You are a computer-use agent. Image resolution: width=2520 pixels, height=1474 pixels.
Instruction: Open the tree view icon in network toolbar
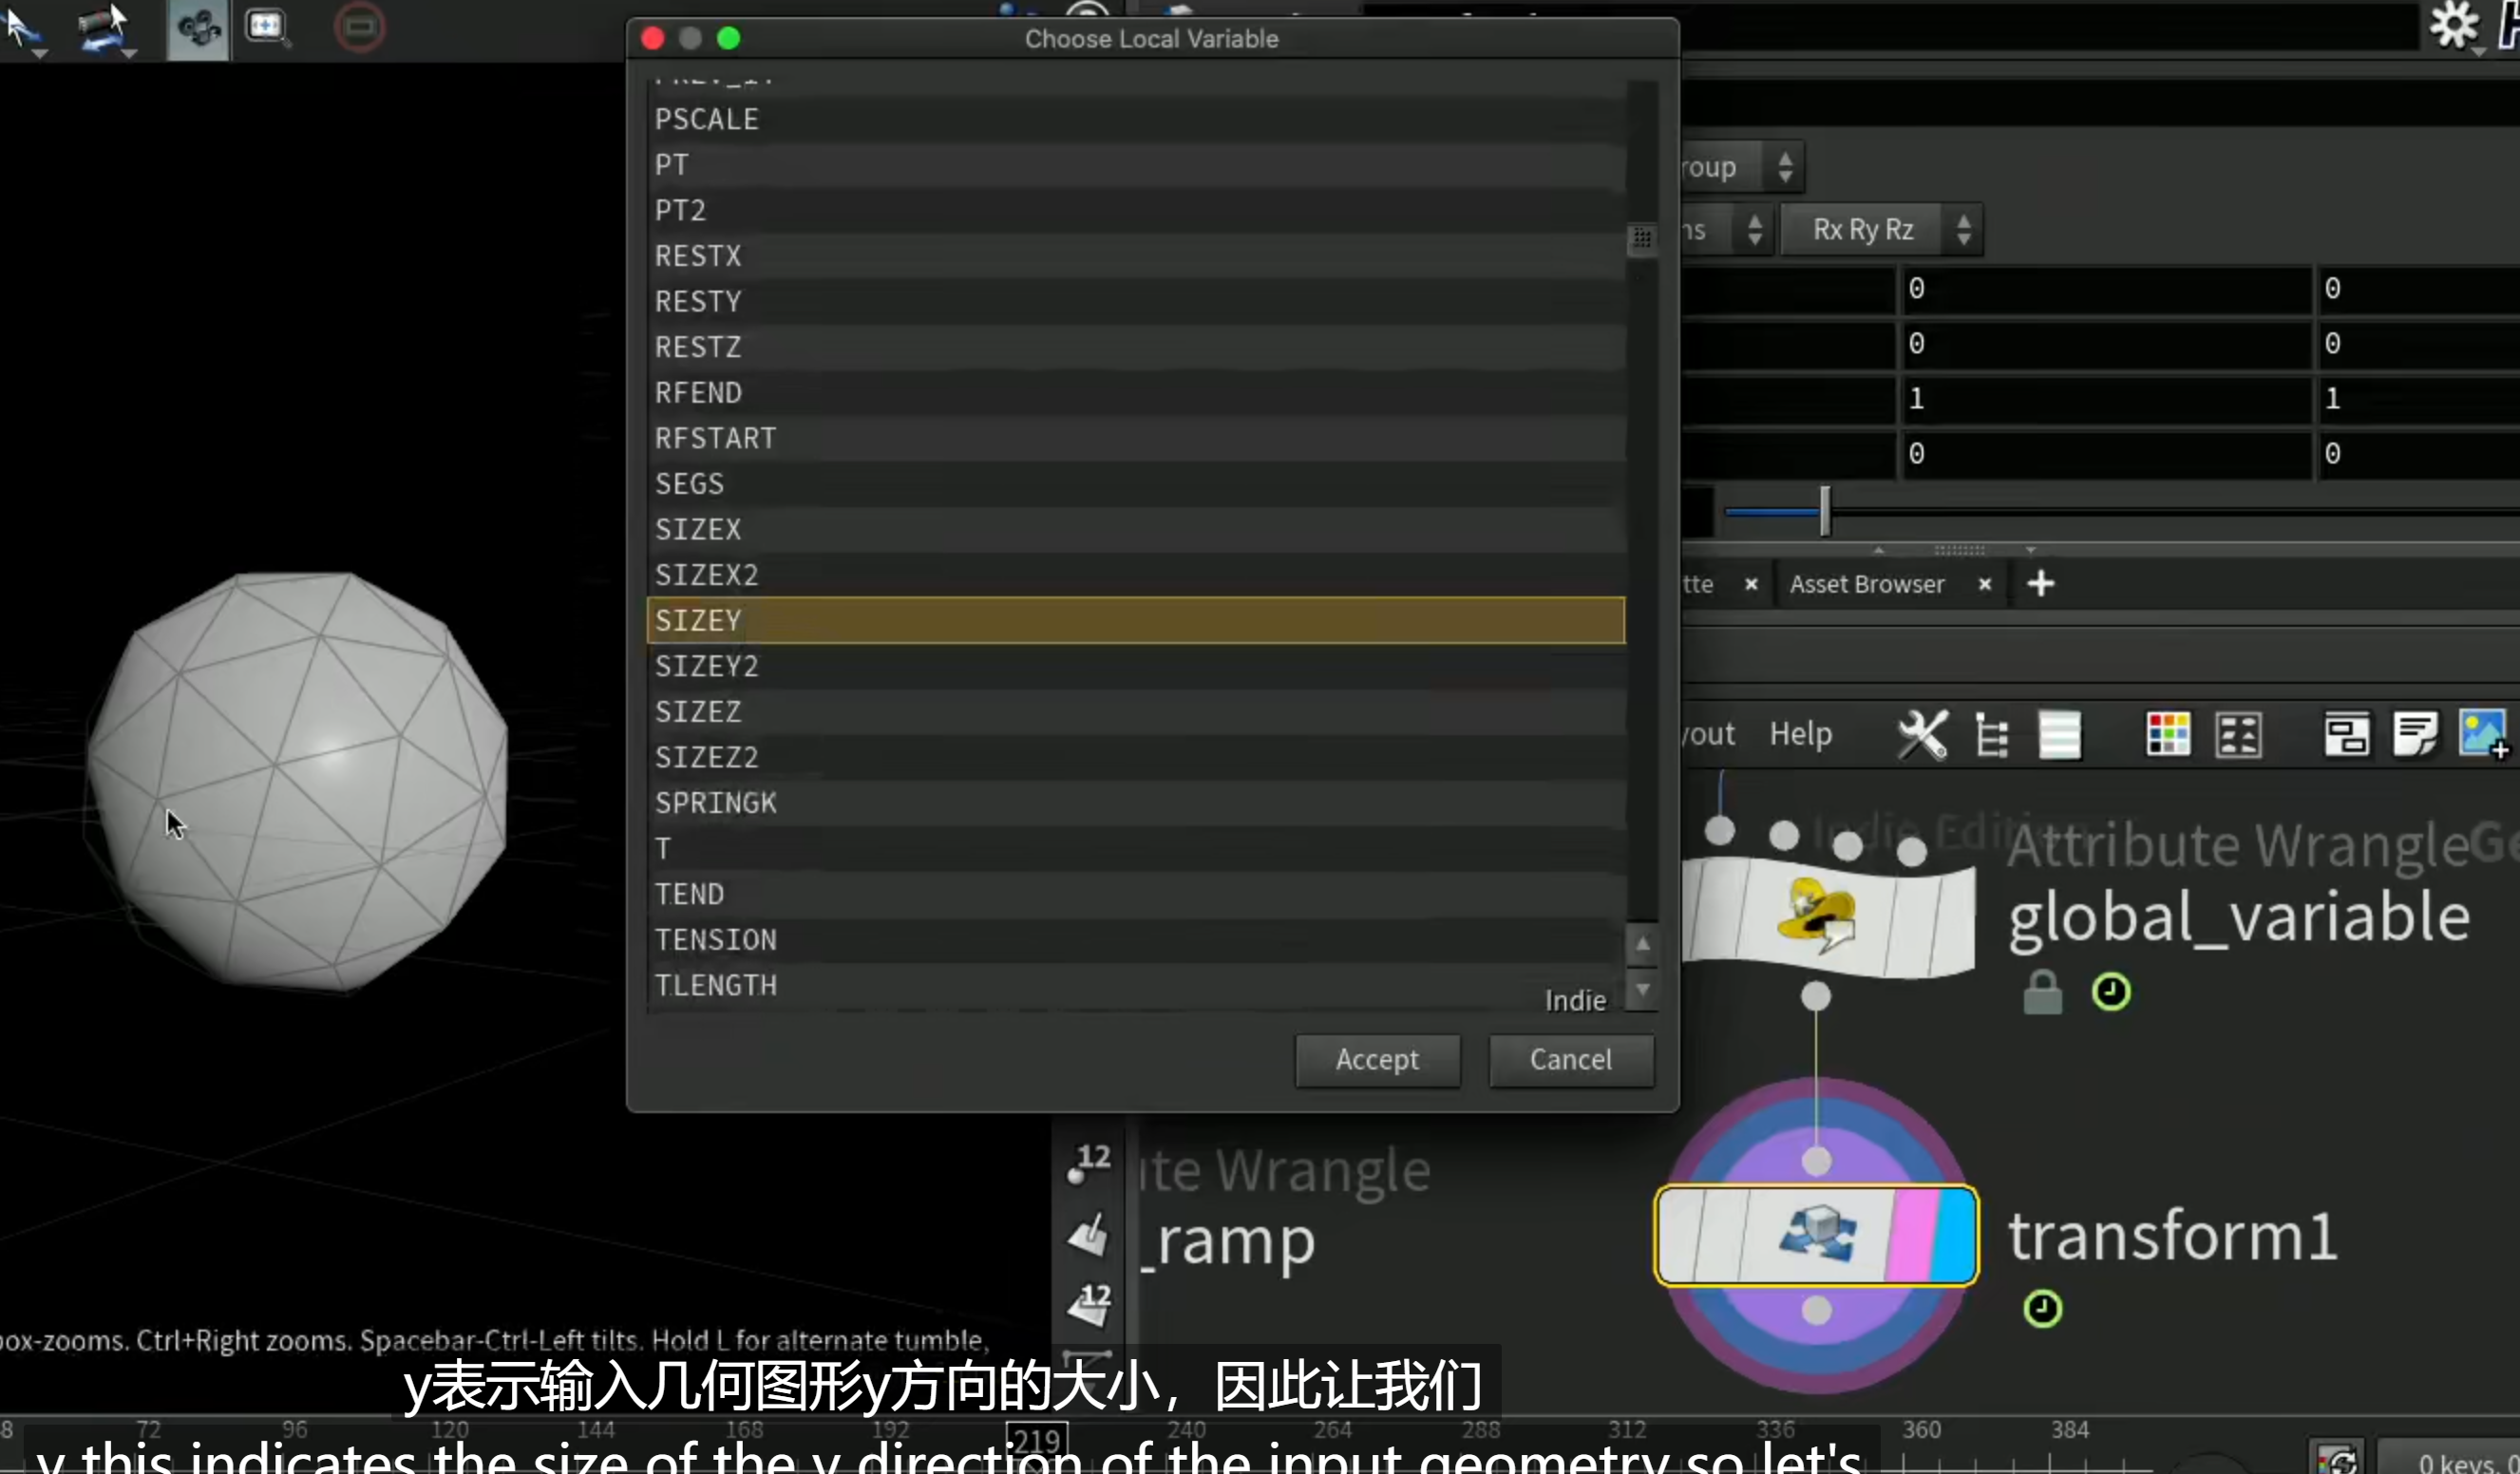tap(1991, 735)
